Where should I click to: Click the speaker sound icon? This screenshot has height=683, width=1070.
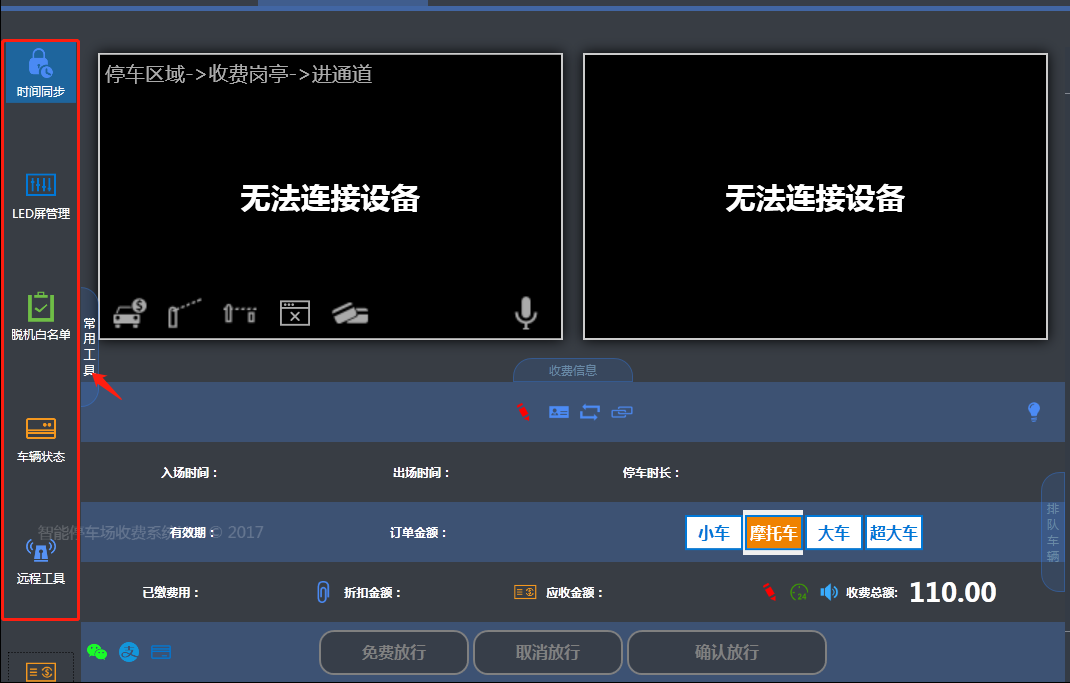tap(828, 592)
